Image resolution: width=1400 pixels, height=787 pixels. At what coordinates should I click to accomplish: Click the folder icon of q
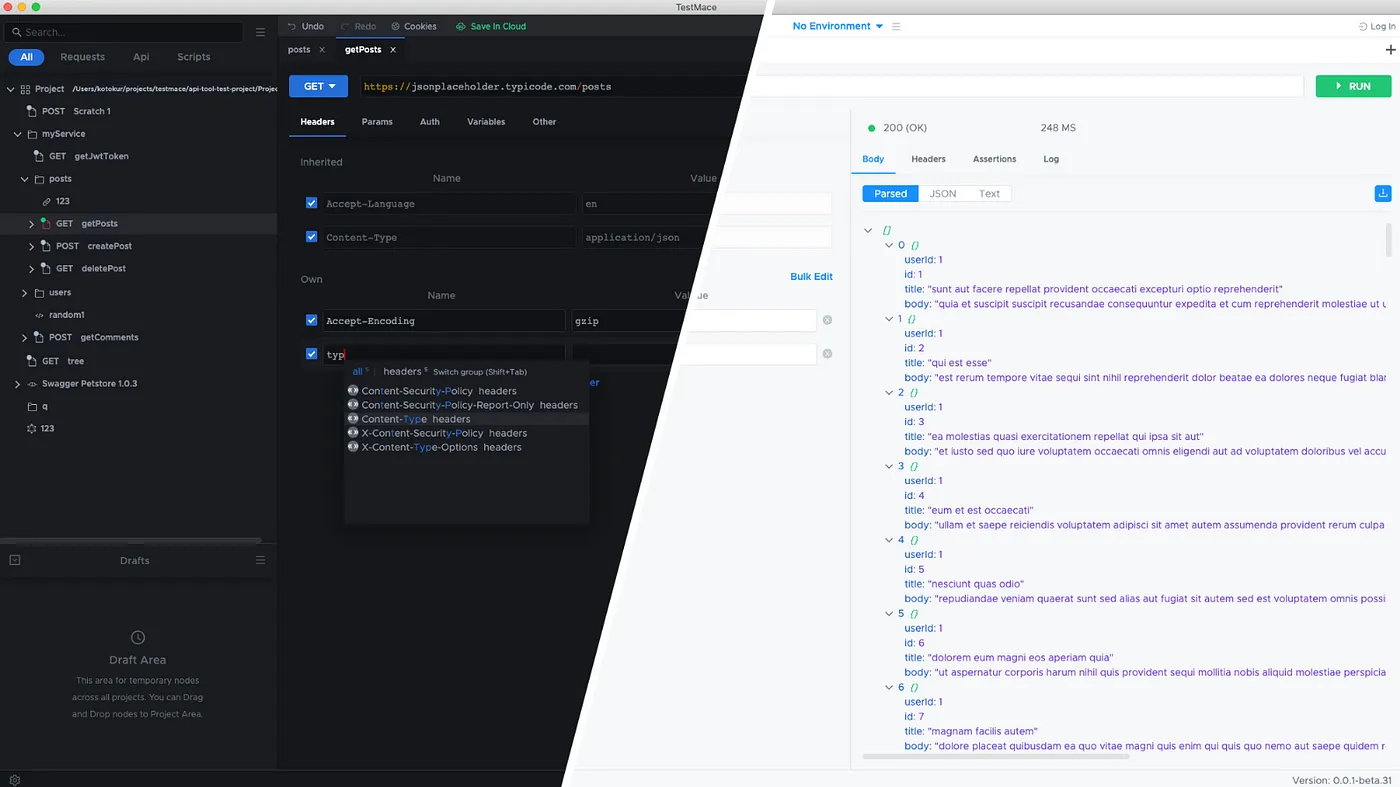pyautogui.click(x=32, y=406)
